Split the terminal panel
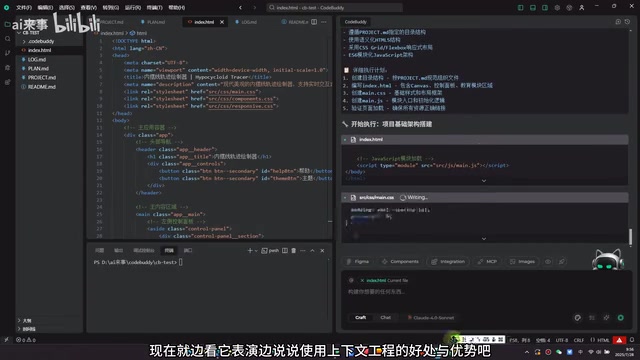640x360 pixels. point(285,250)
